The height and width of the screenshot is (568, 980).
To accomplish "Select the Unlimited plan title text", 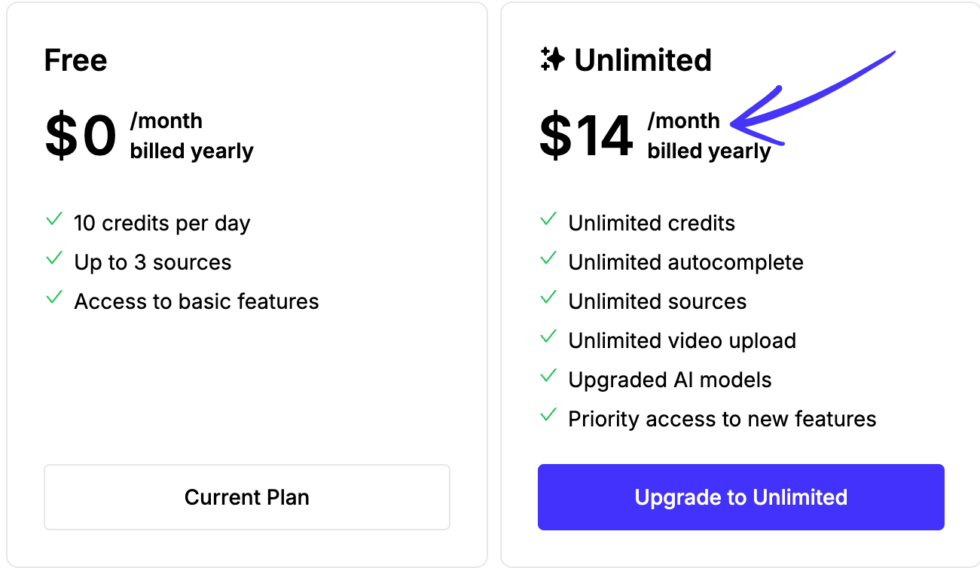I will (643, 60).
